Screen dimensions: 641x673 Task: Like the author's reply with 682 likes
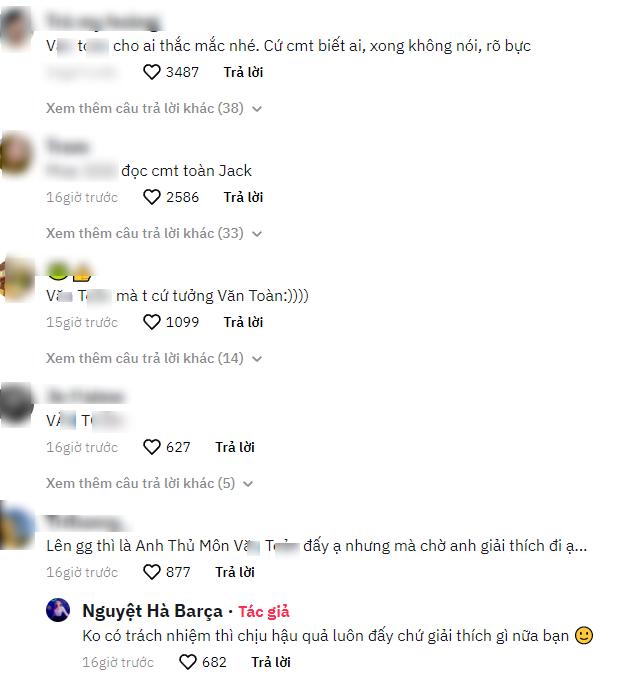188,662
